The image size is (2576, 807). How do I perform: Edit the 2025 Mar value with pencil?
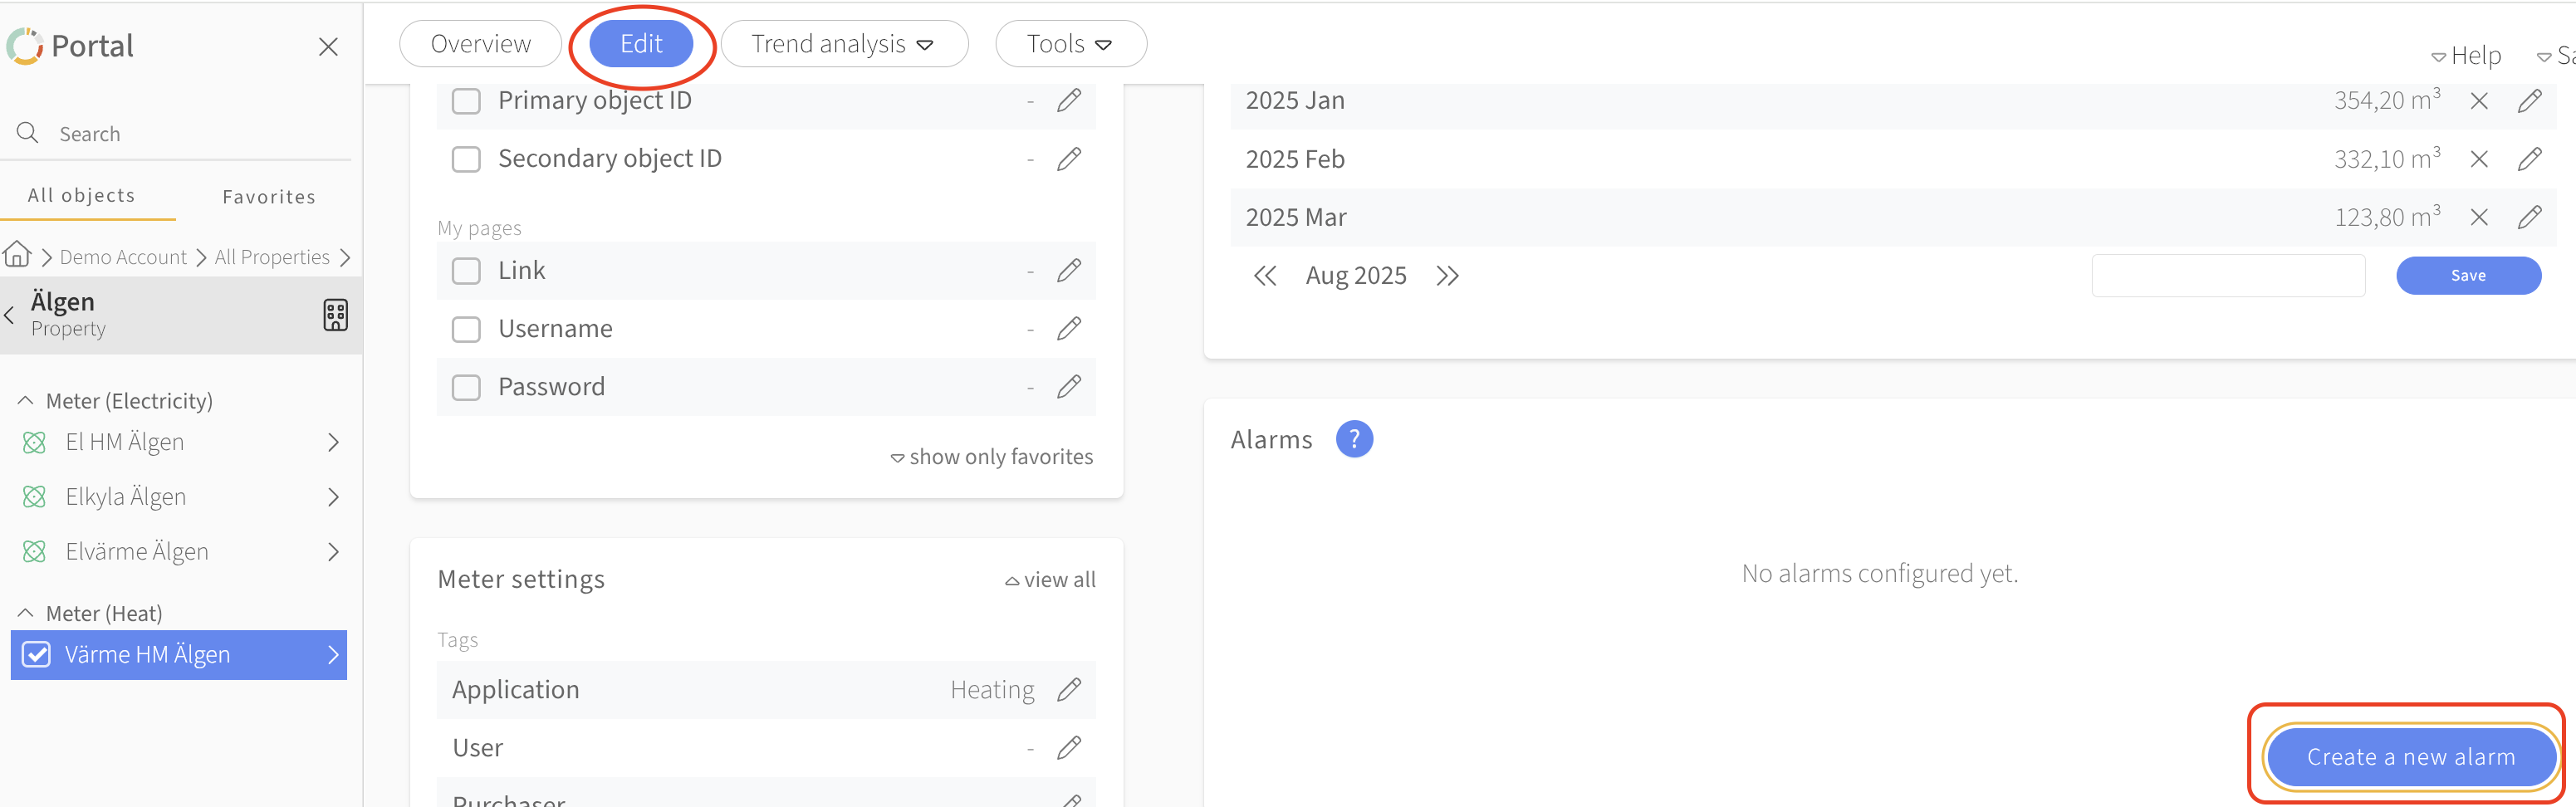pos(2529,217)
